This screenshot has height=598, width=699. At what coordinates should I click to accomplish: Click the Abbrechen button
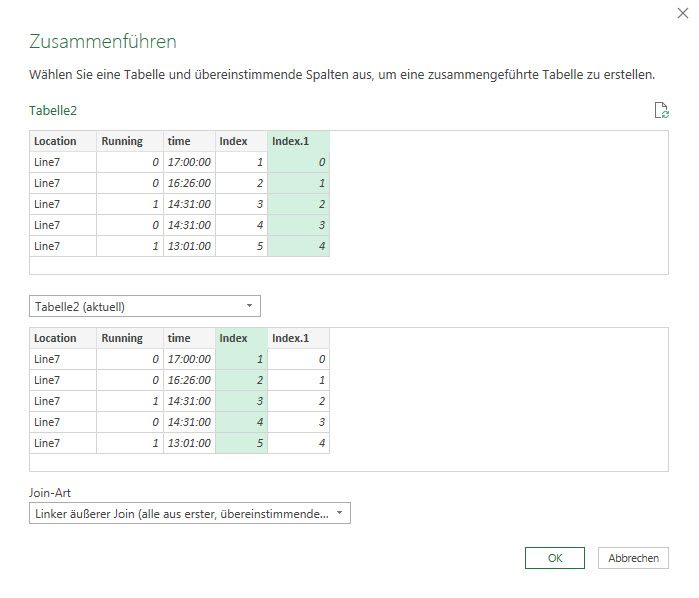[633, 558]
